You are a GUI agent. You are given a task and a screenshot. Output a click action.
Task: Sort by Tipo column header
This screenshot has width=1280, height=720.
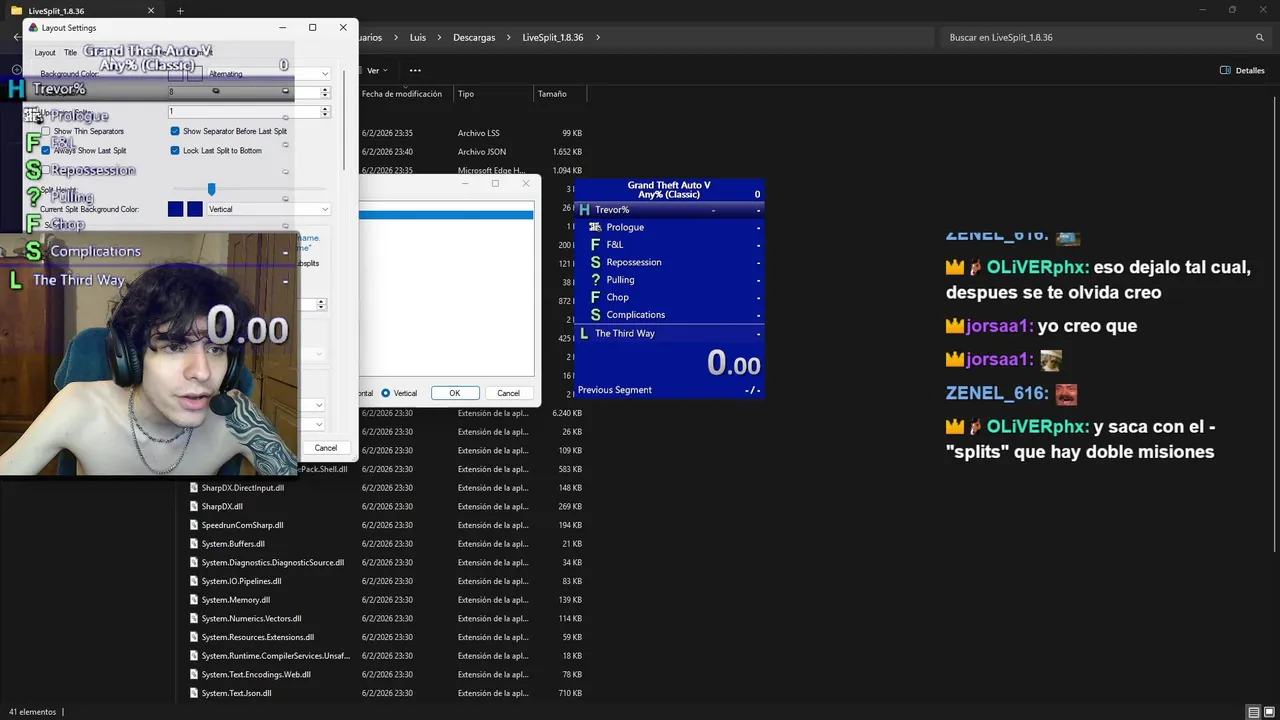(466, 93)
